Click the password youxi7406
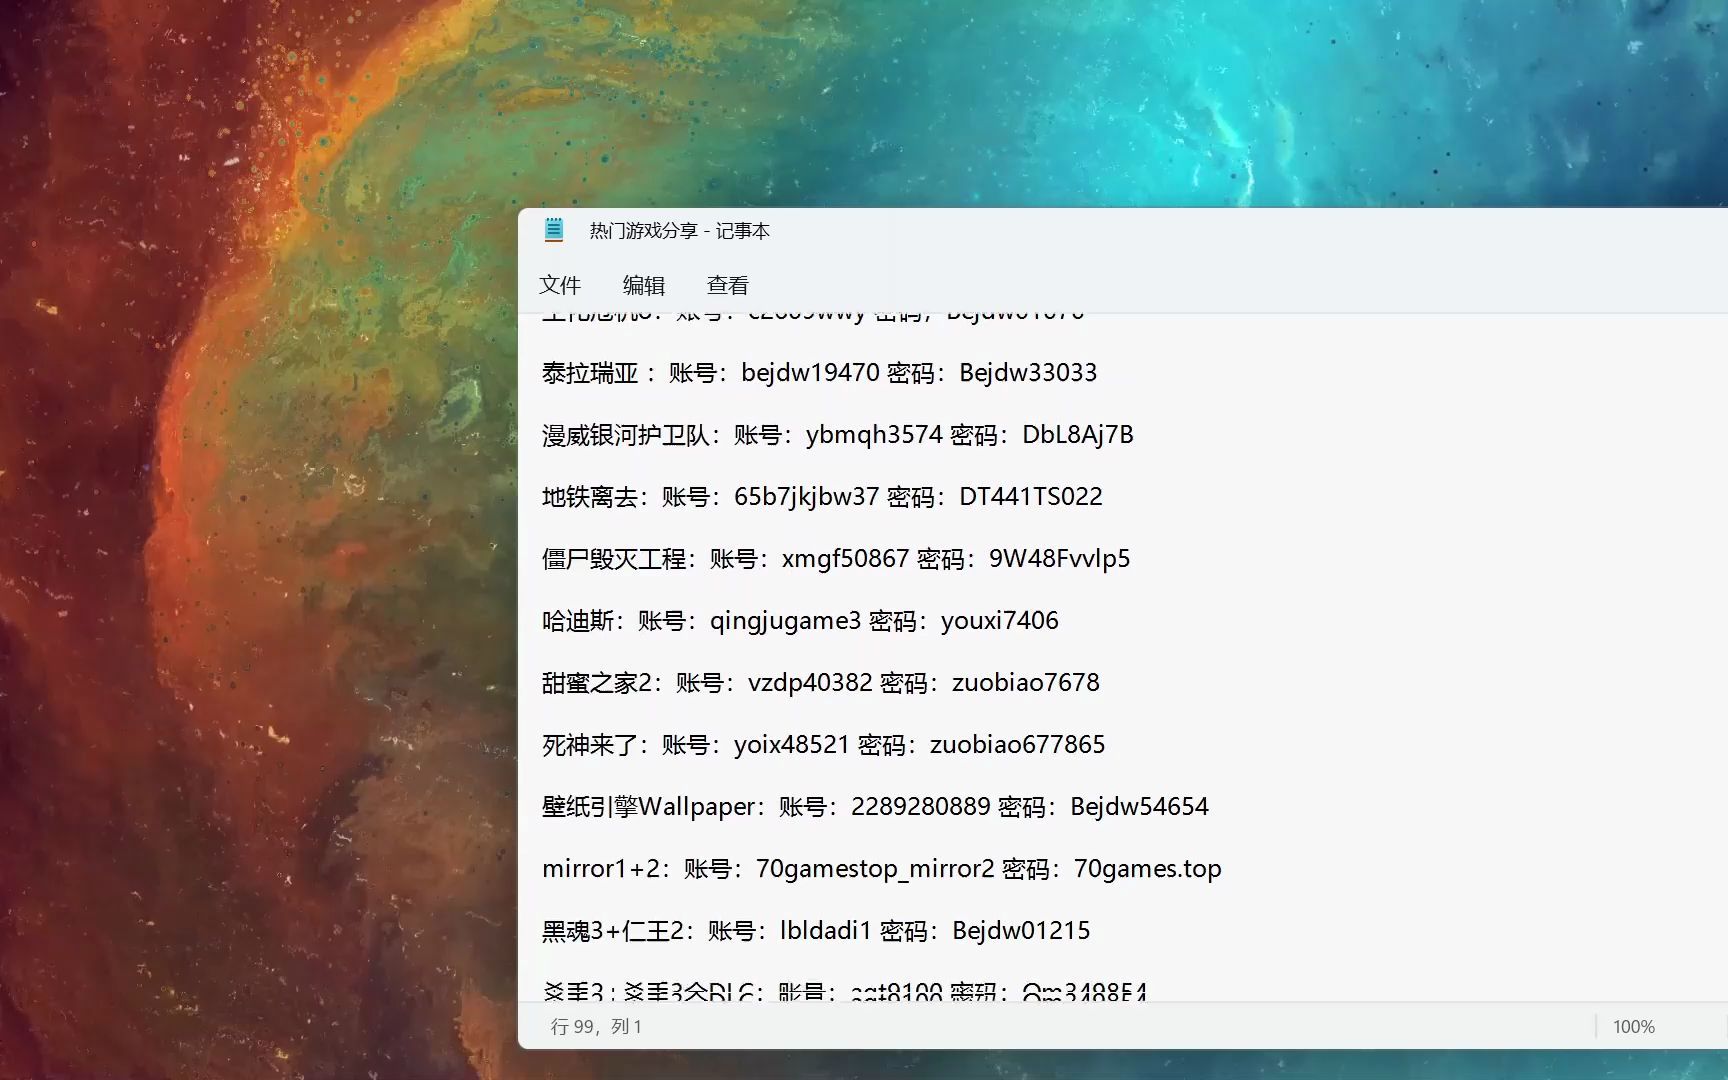Screen dimensions: 1728x1080 point(1000,621)
